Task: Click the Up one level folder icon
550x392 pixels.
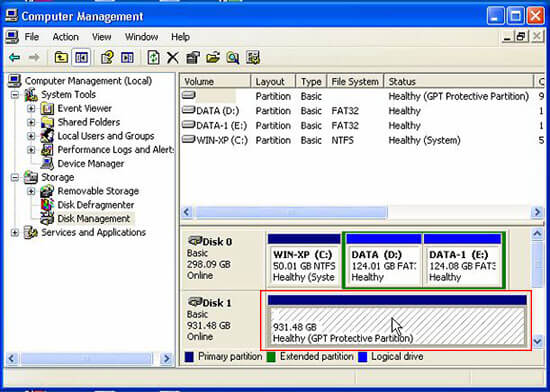Action: click(61, 58)
